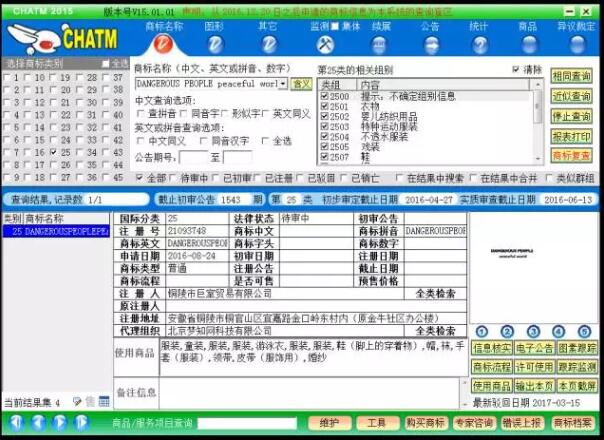This screenshot has height=440, width=604.
Task: Select the 公告 round icon
Action: 430,45
